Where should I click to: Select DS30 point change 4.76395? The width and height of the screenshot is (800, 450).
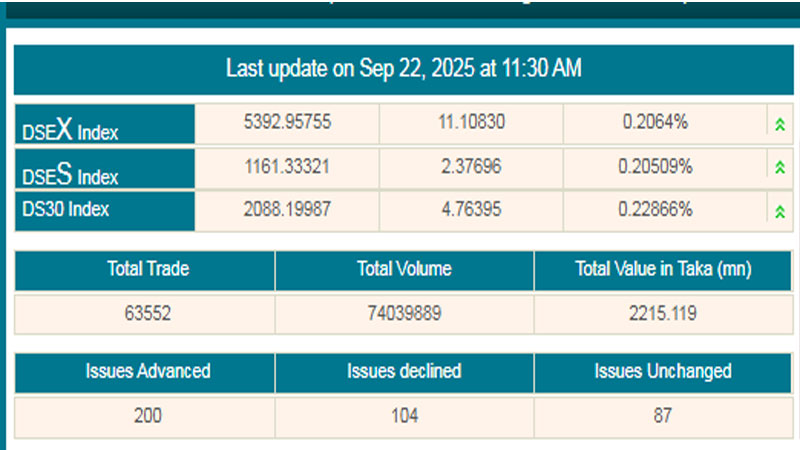click(471, 210)
